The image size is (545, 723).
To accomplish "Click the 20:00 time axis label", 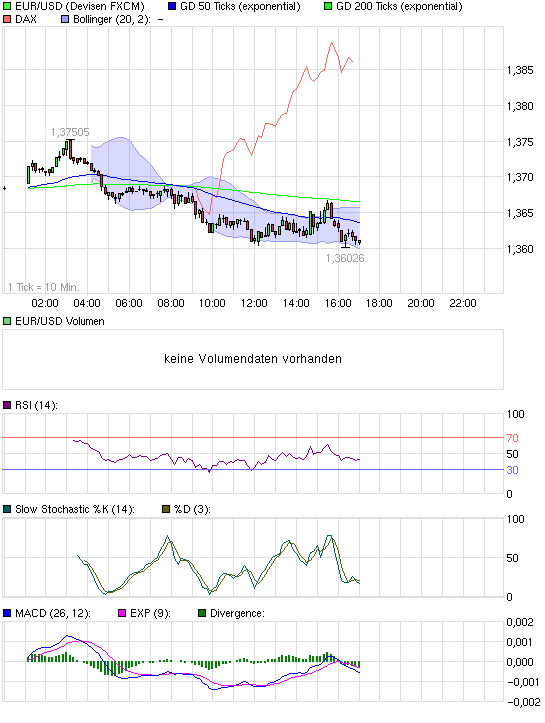I will pos(421,303).
